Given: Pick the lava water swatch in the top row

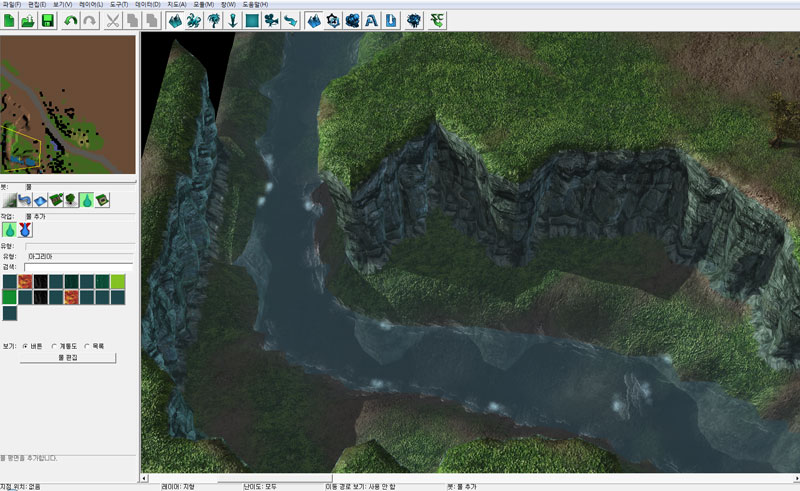Looking at the screenshot, I should [x=25, y=281].
